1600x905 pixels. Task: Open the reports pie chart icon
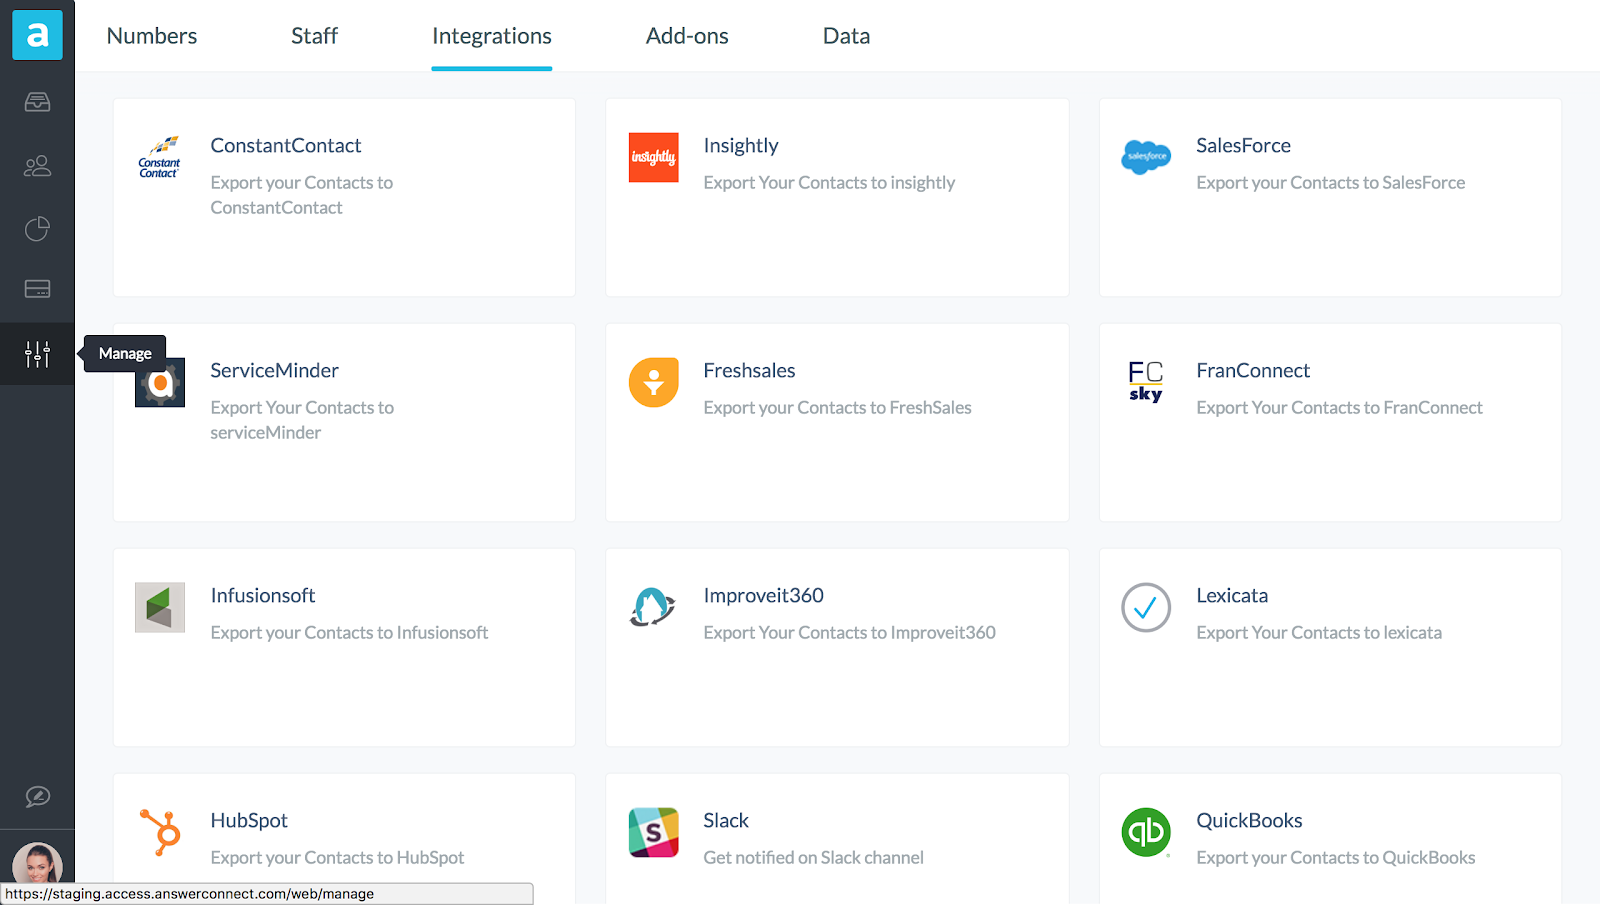pos(37,229)
